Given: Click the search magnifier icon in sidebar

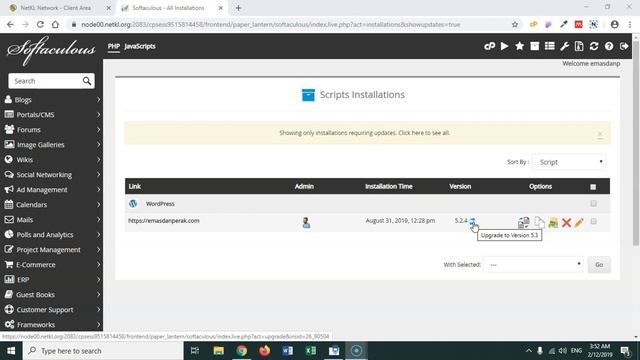Looking at the screenshot, I should (87, 81).
